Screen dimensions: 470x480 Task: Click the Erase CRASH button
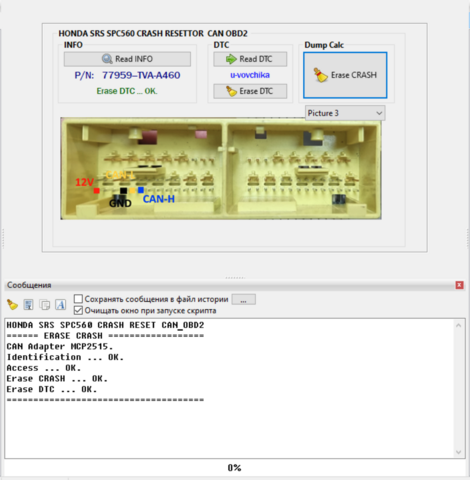coord(345,75)
